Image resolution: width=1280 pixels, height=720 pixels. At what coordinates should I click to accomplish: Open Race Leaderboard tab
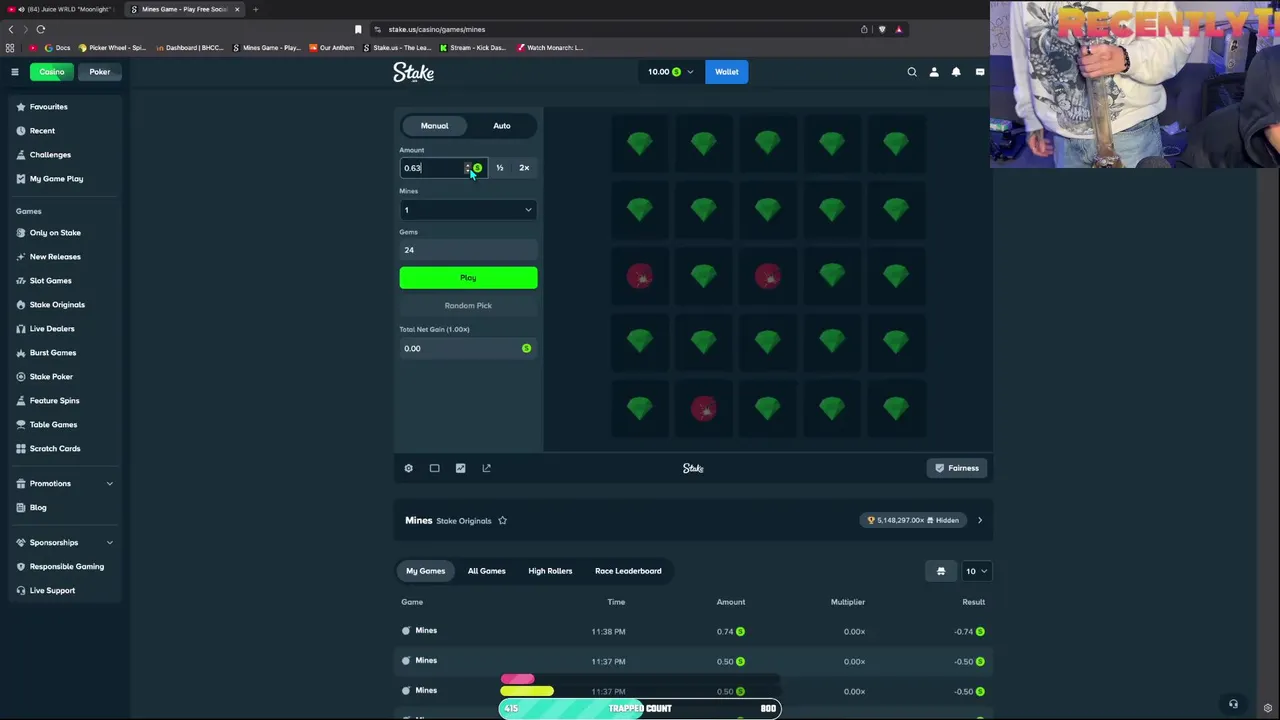pyautogui.click(x=628, y=571)
